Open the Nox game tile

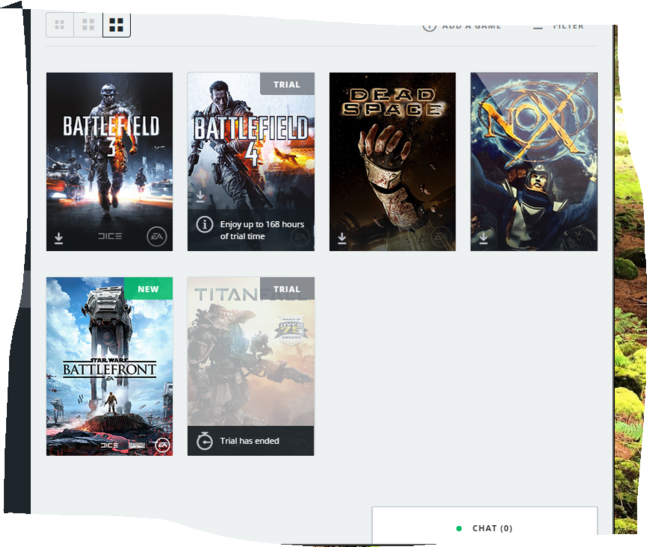click(534, 161)
